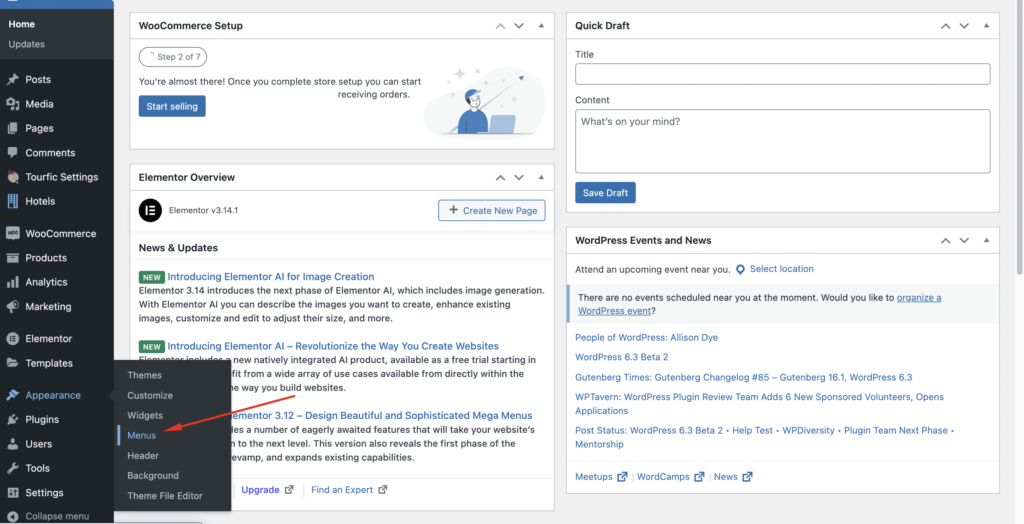The height and width of the screenshot is (524, 1024).
Task: Click the Select location link
Action: tap(782, 269)
